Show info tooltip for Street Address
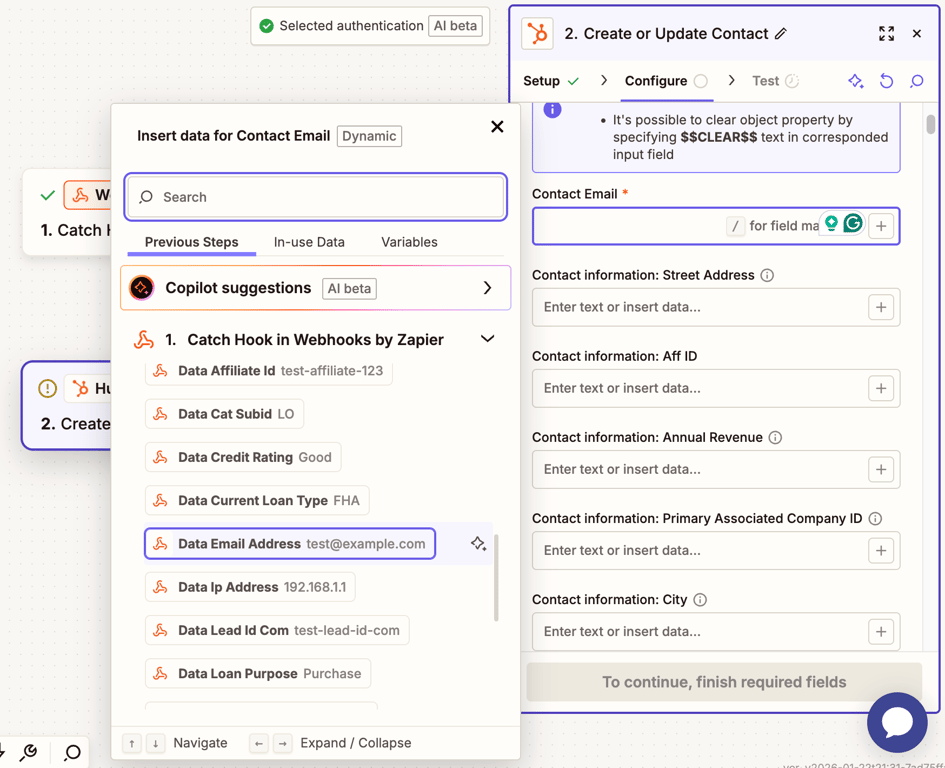The height and width of the screenshot is (768, 945). (x=767, y=275)
